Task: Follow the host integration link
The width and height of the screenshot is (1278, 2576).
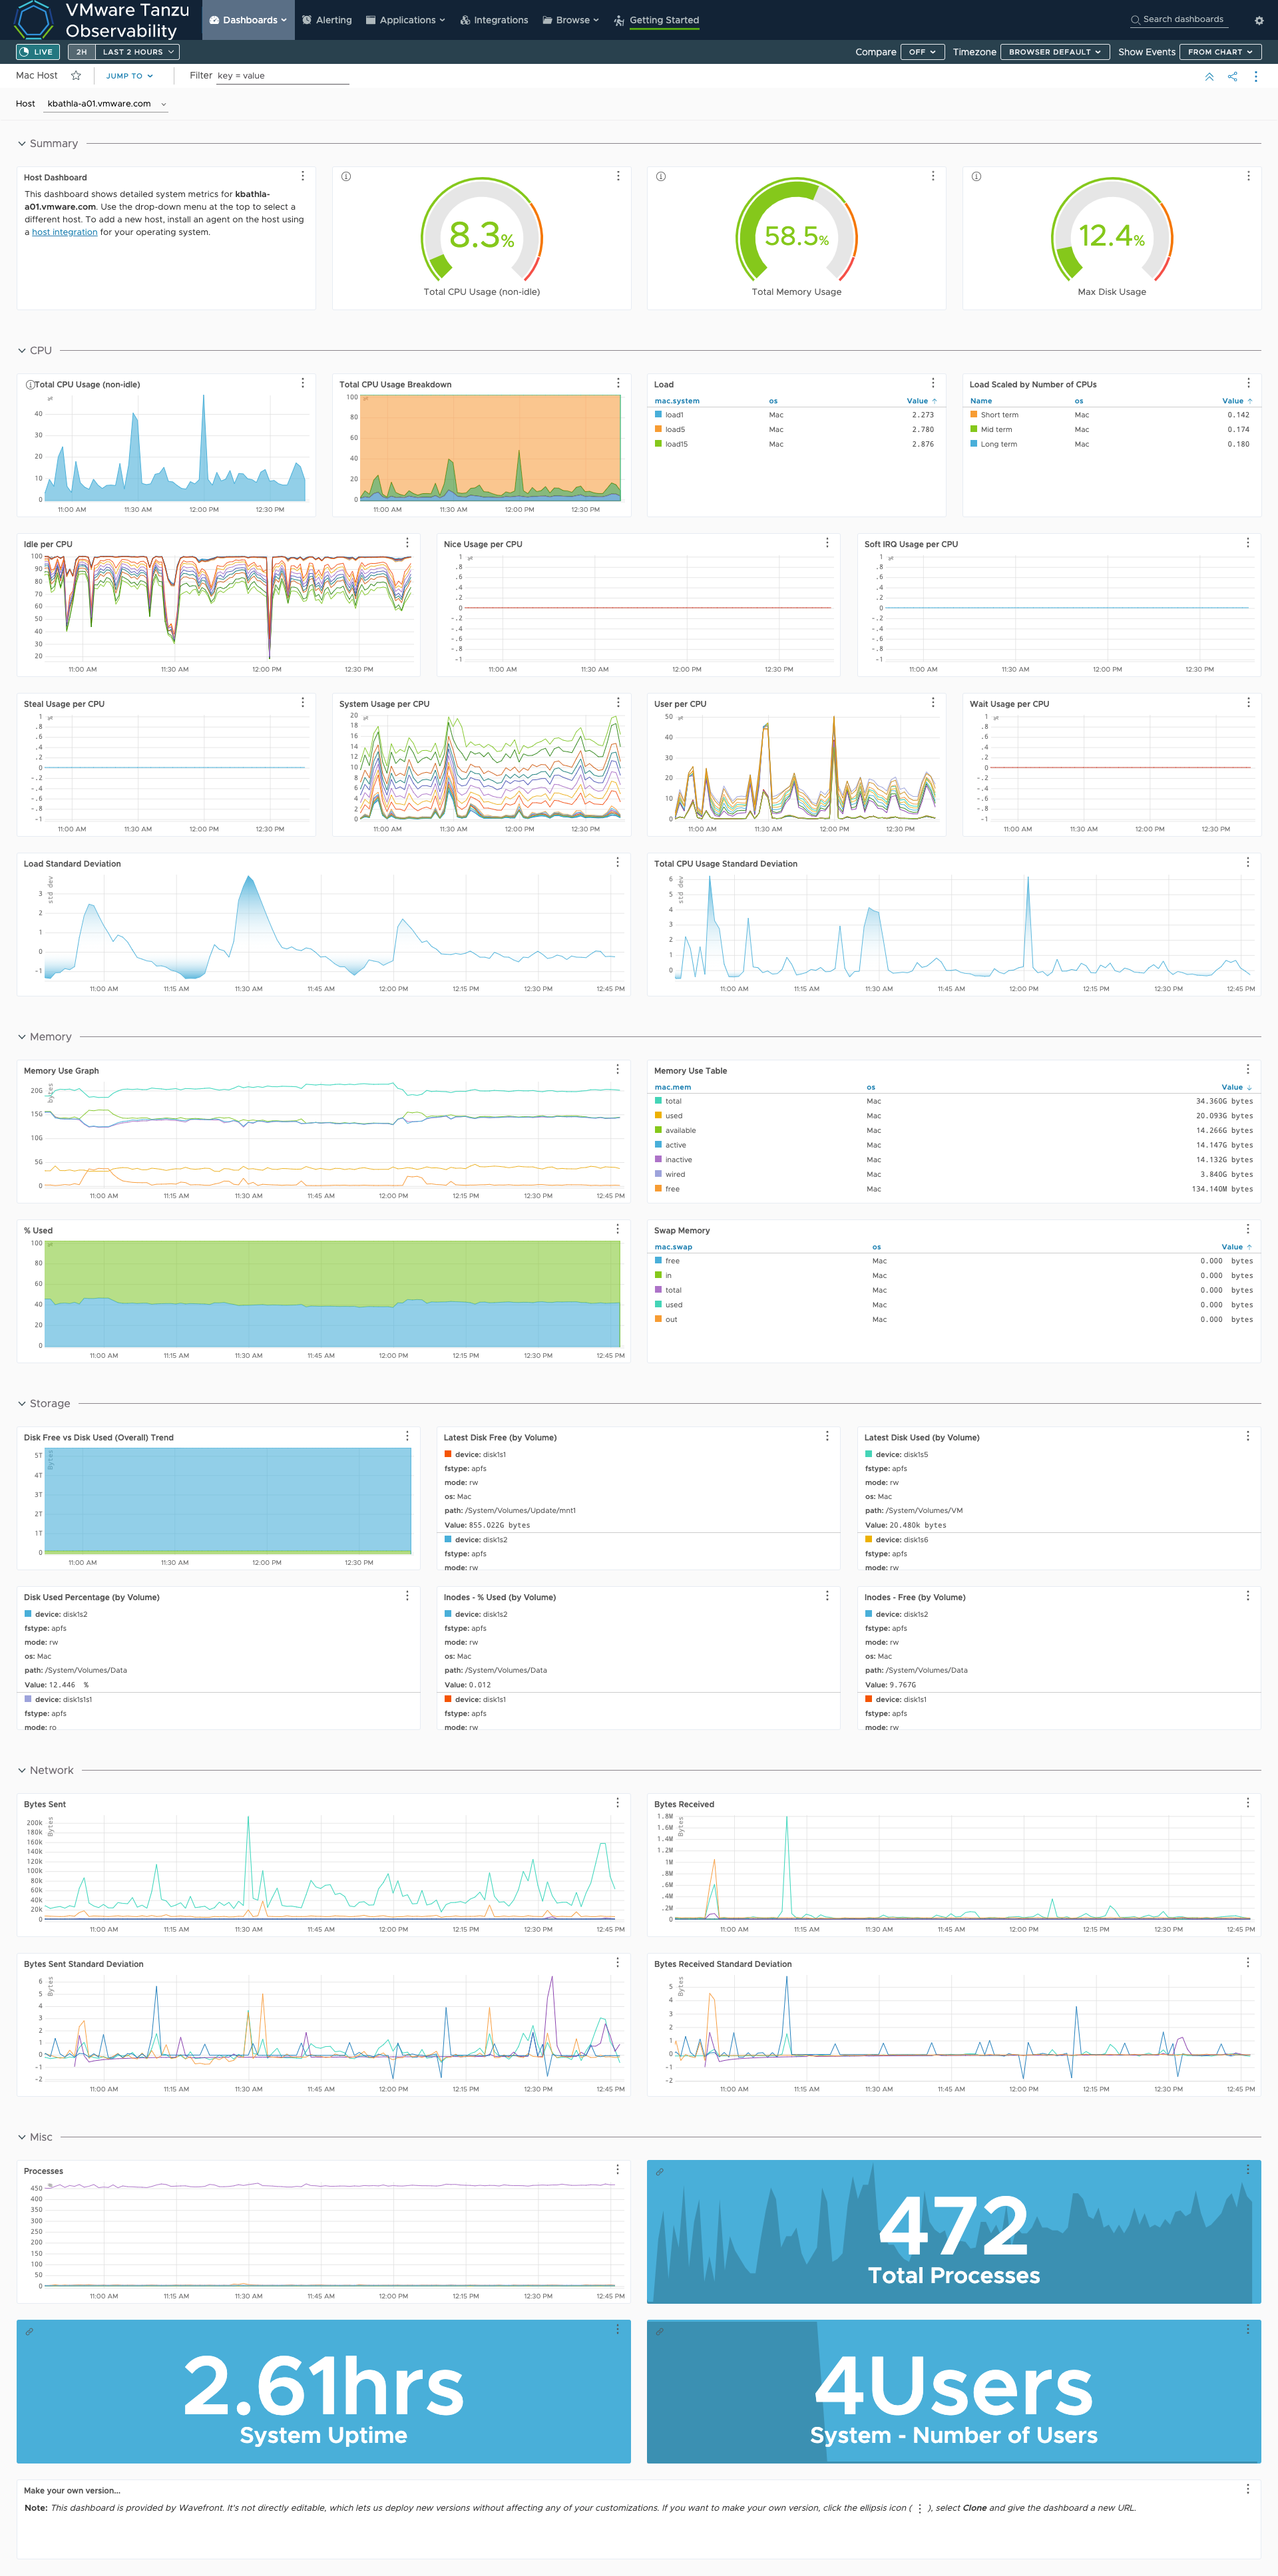Action: (64, 232)
